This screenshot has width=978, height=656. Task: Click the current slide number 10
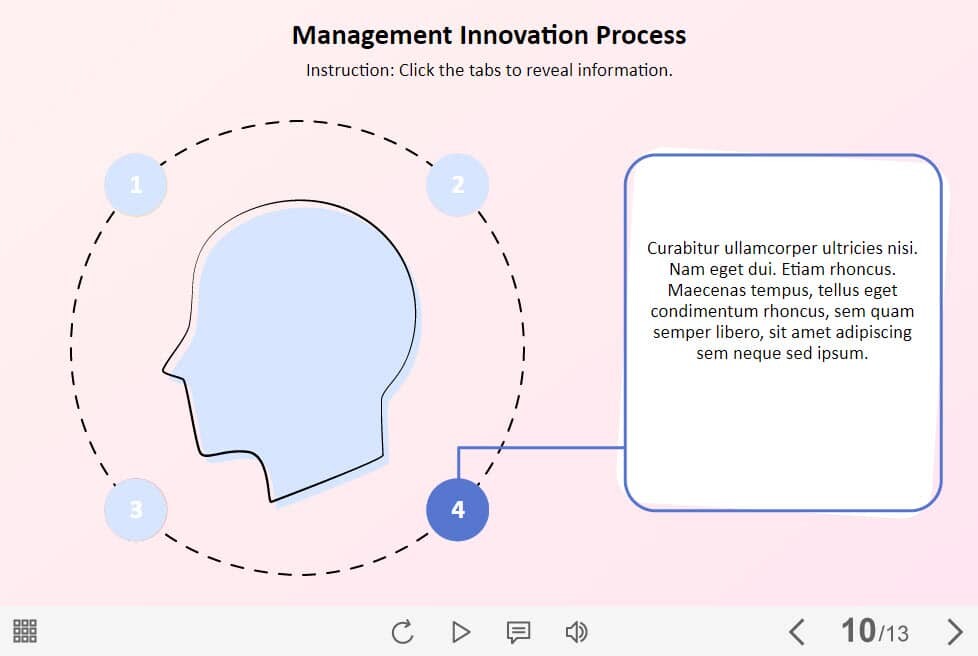tap(858, 631)
